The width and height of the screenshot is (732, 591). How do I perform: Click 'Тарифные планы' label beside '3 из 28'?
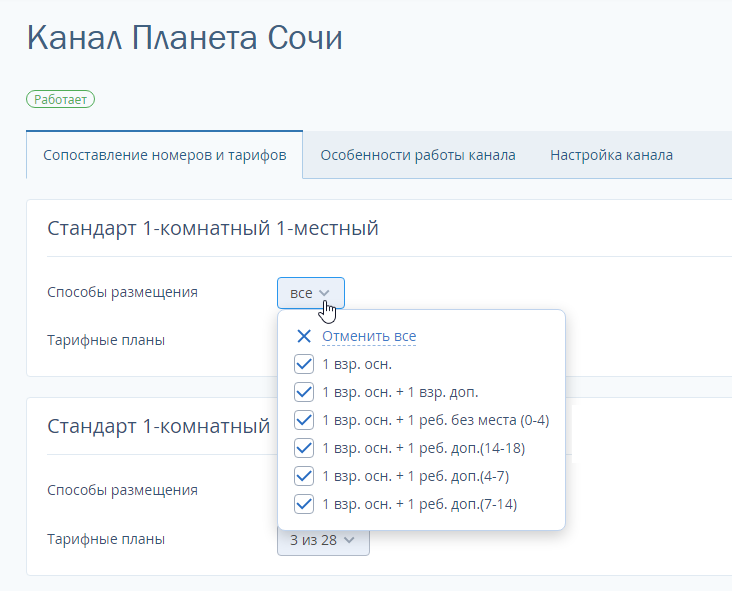(106, 539)
